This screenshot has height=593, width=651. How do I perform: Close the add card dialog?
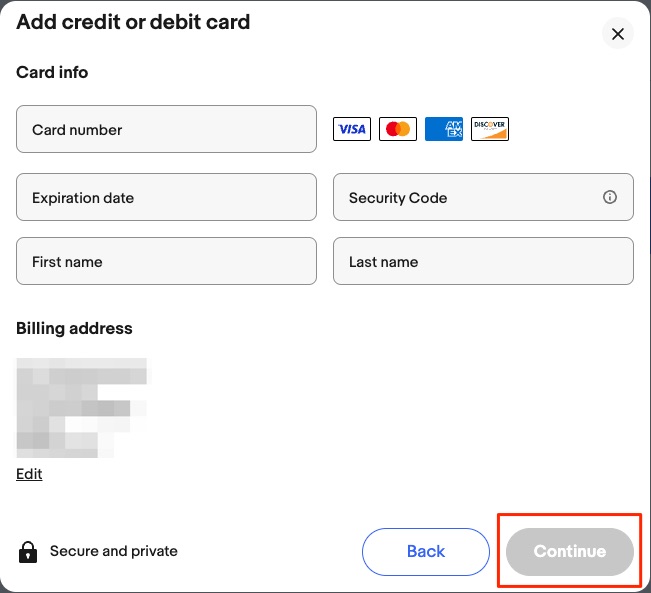[617, 35]
